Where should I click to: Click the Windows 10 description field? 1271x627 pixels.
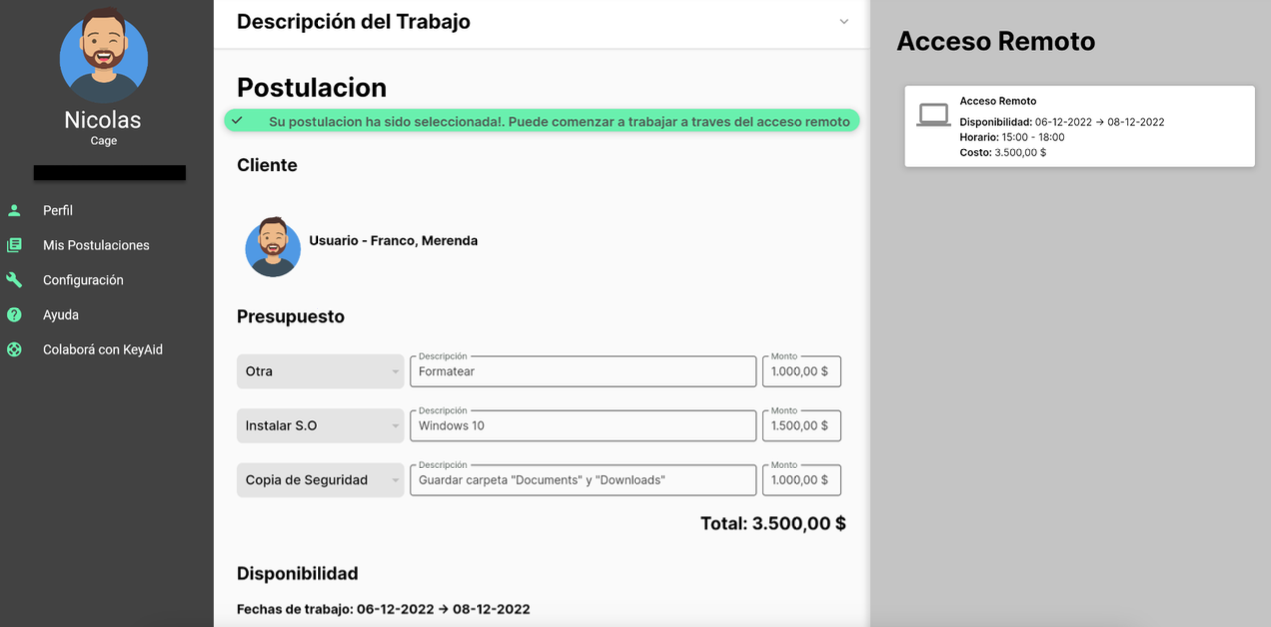583,425
